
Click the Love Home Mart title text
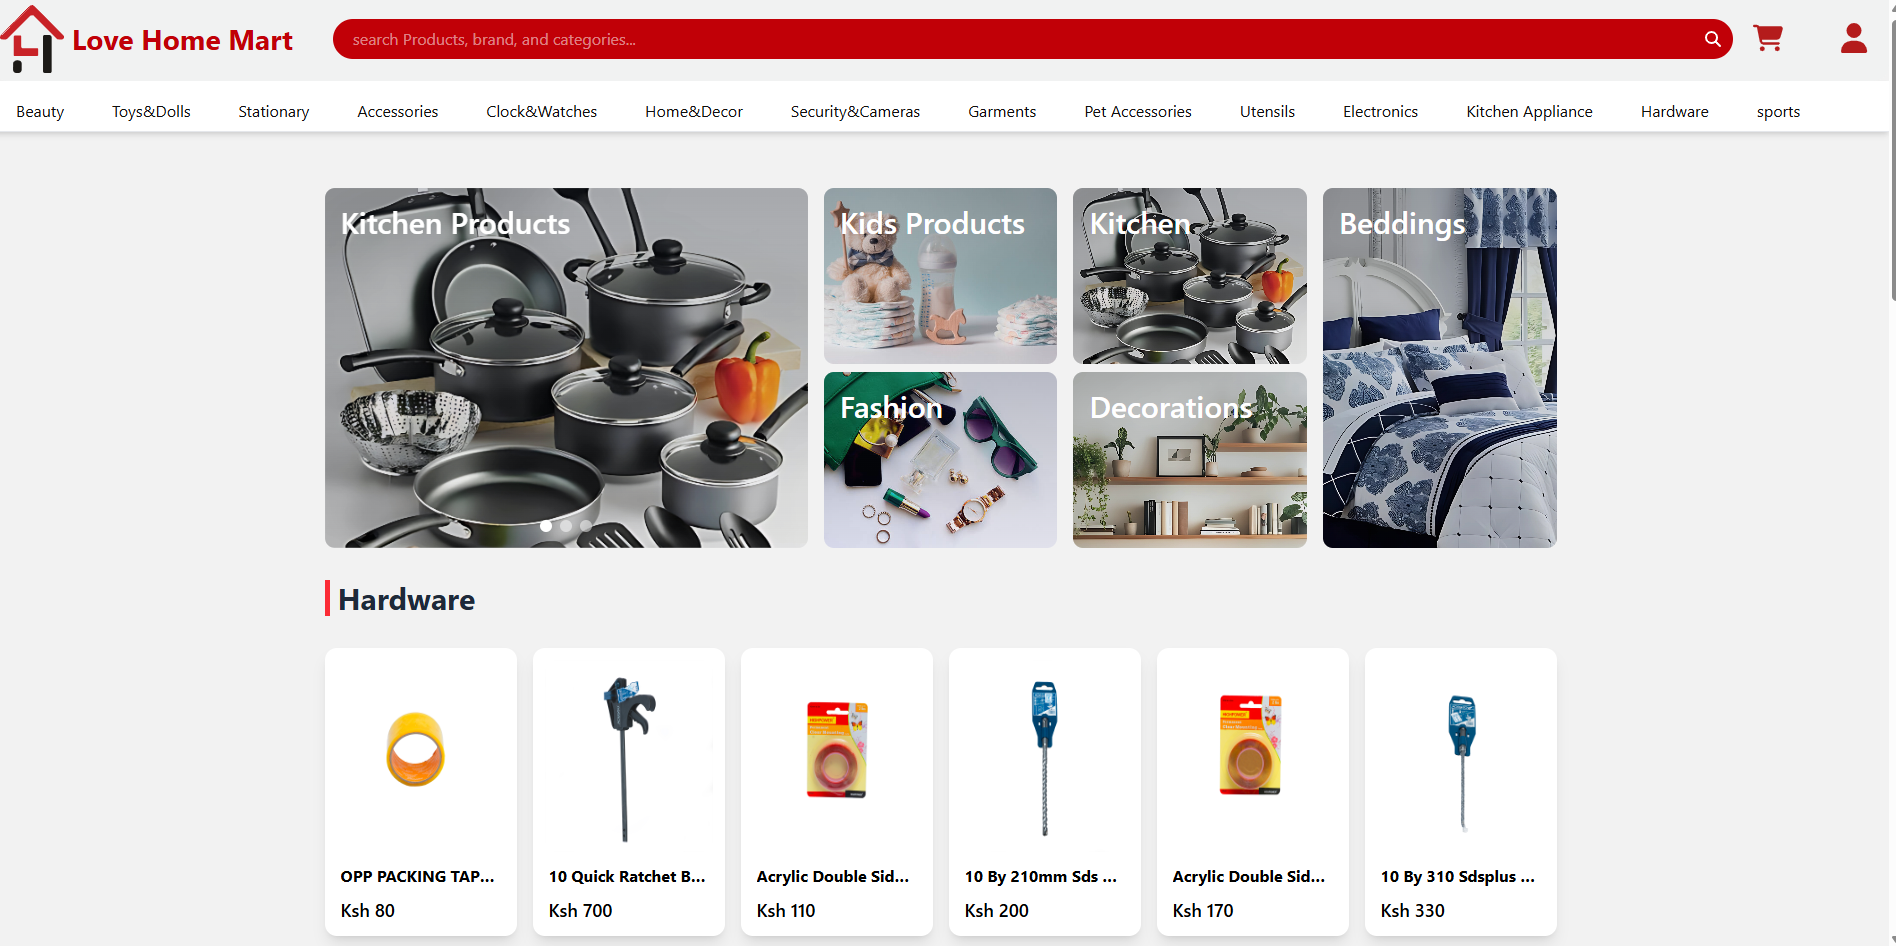[x=182, y=40]
